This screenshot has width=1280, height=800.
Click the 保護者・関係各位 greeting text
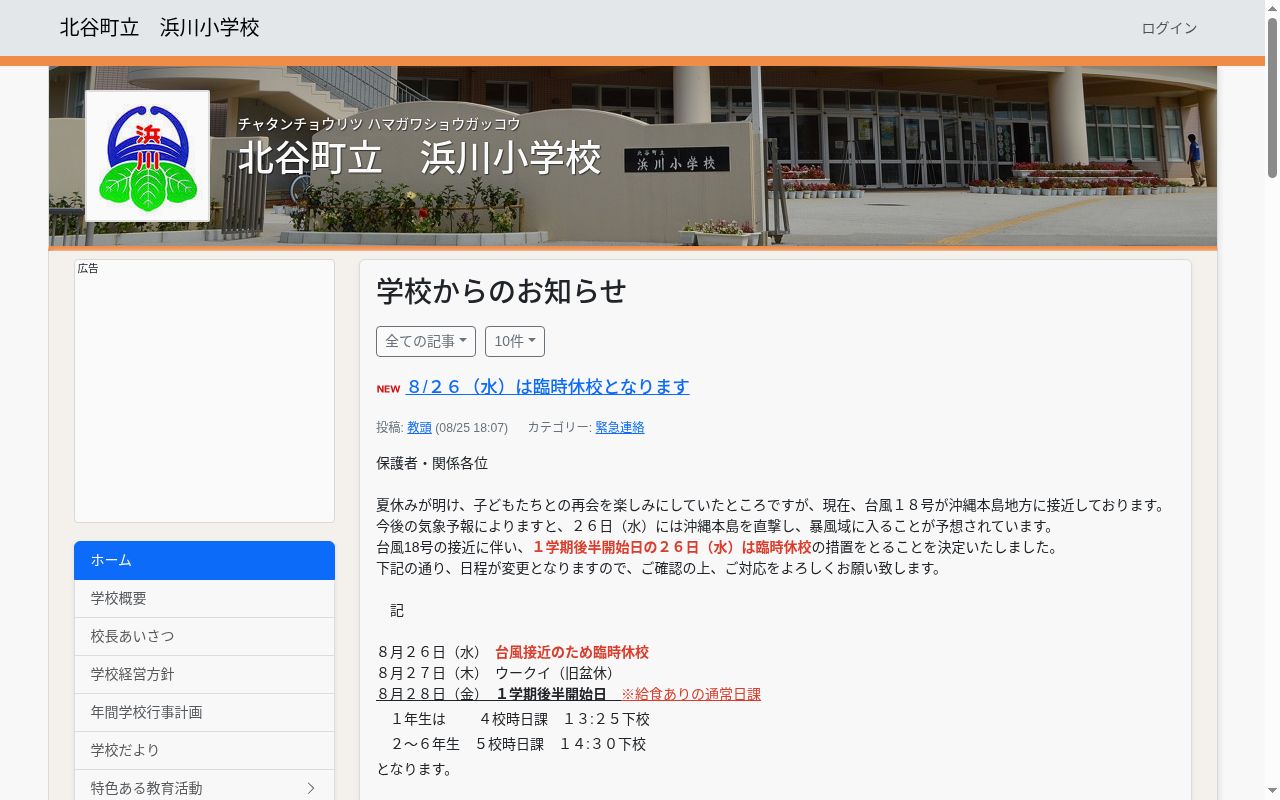tap(432, 463)
